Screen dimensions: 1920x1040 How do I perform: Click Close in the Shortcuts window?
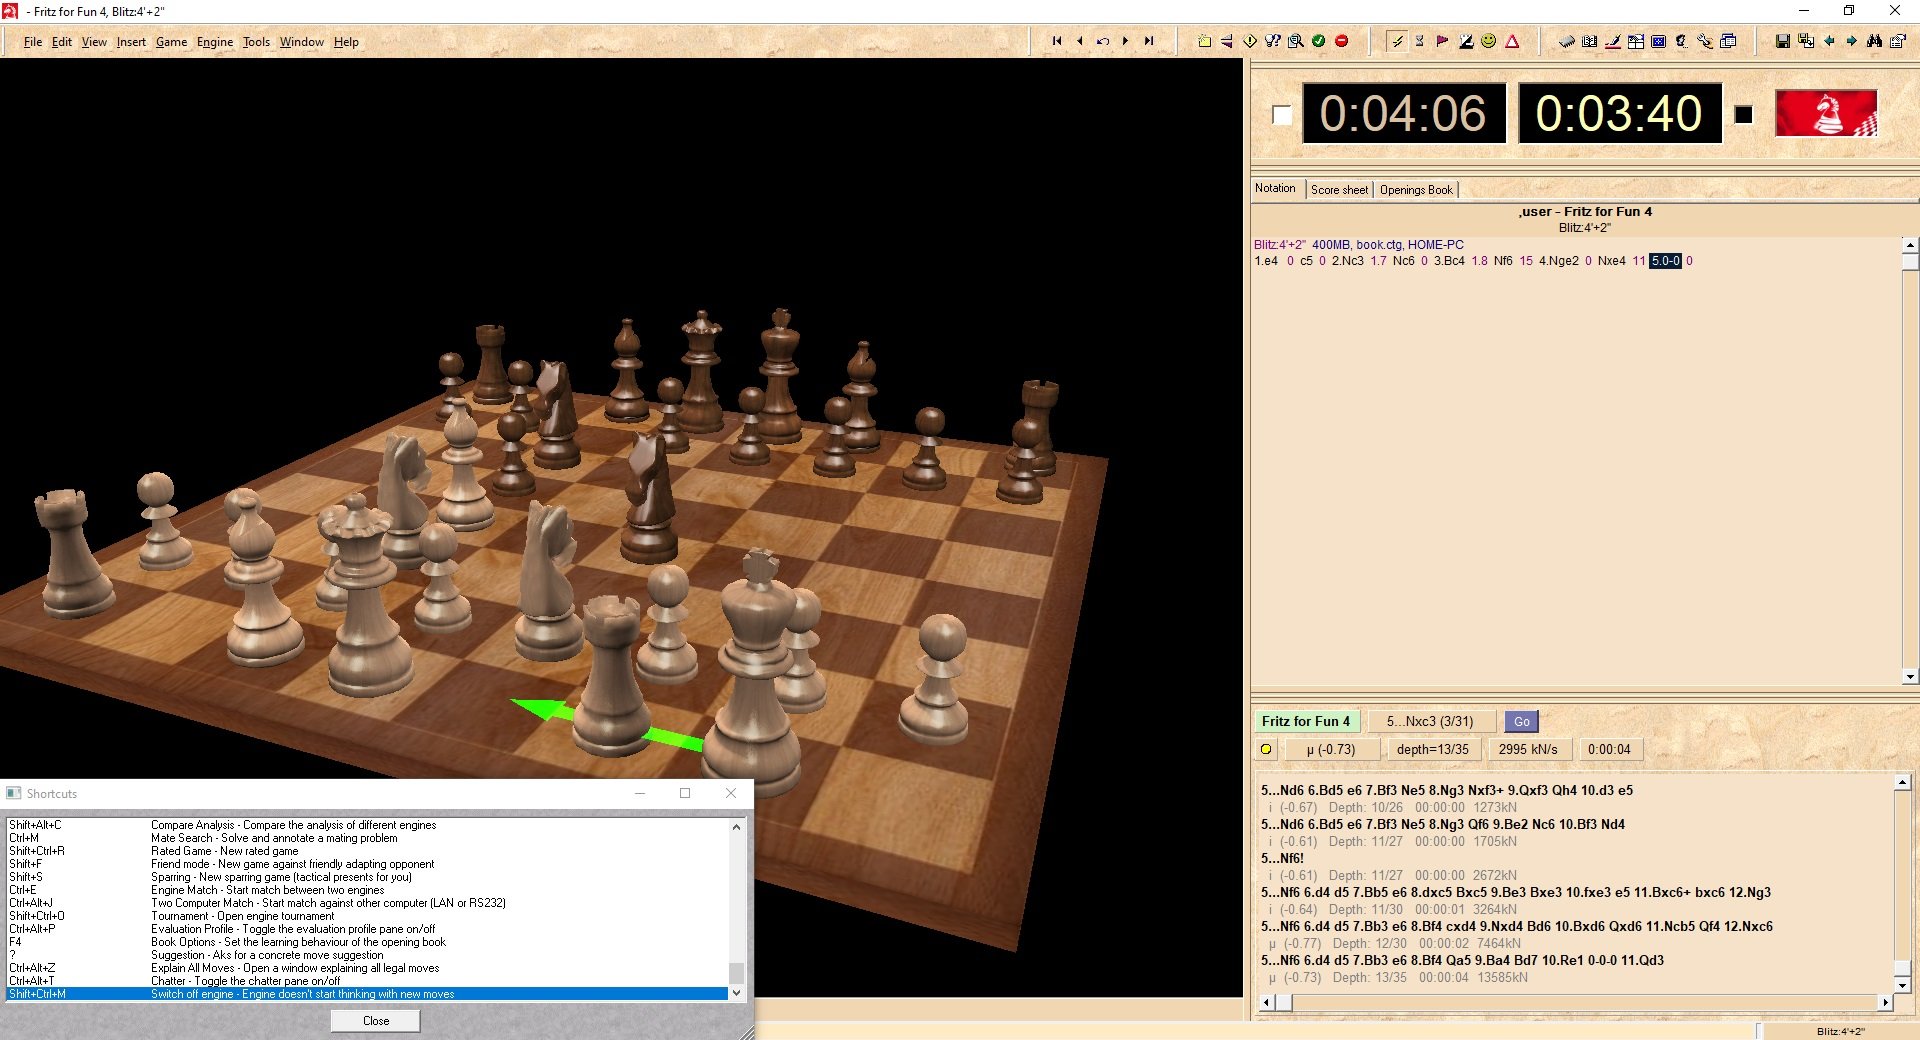[376, 1021]
